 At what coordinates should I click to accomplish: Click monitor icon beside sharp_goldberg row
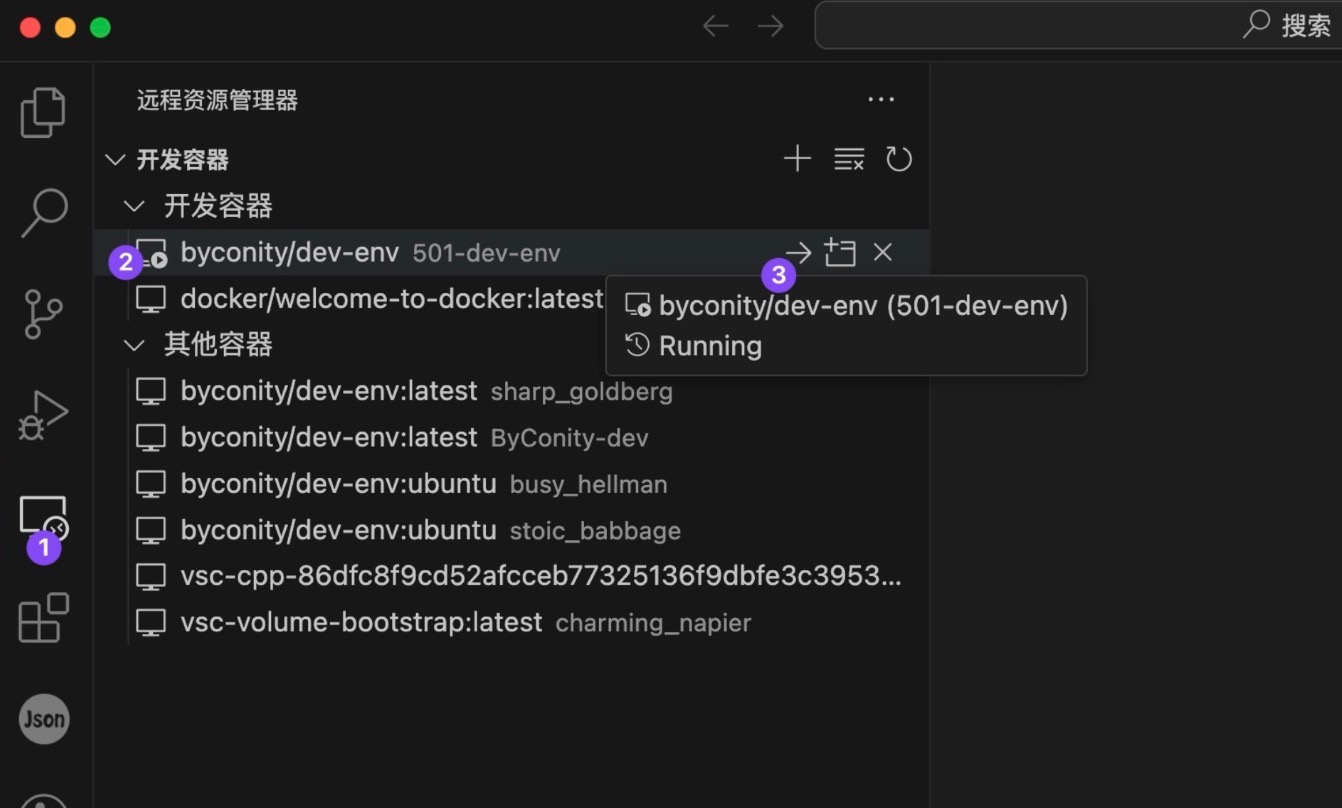pyautogui.click(x=150, y=392)
